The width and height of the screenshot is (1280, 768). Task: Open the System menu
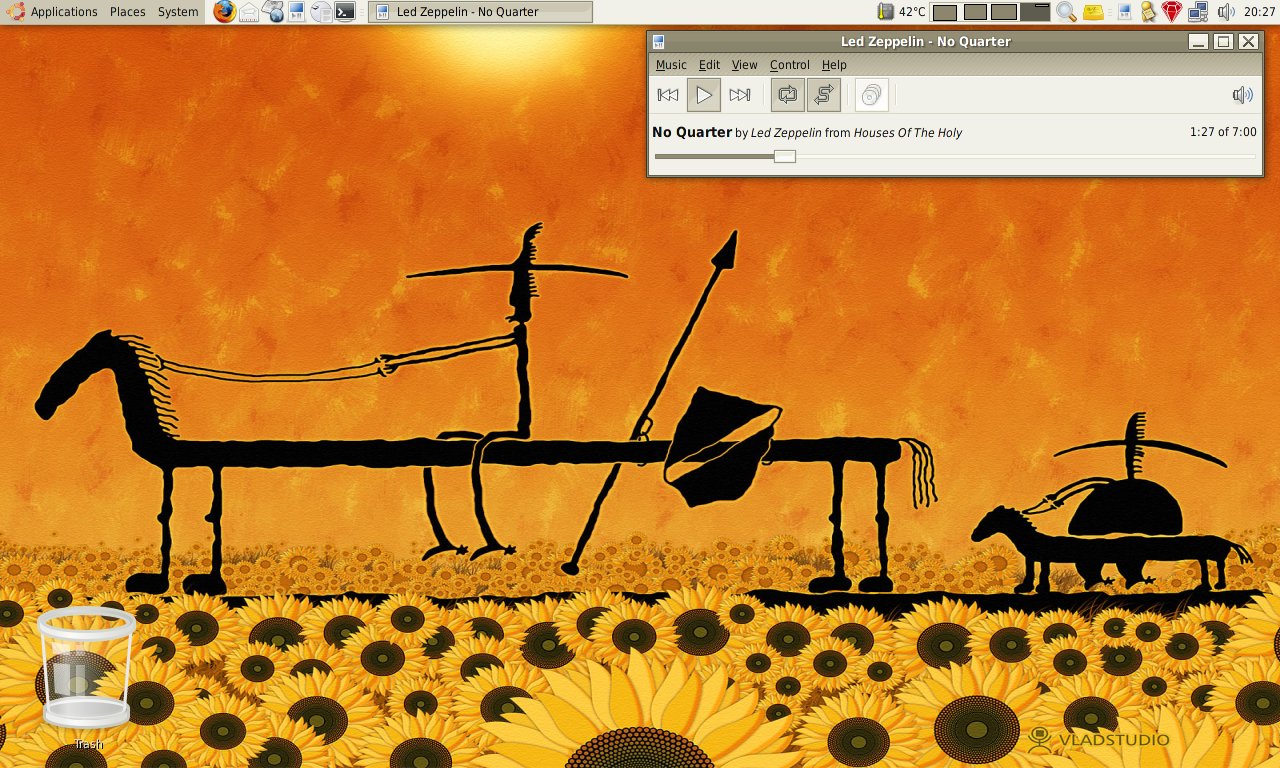point(178,12)
